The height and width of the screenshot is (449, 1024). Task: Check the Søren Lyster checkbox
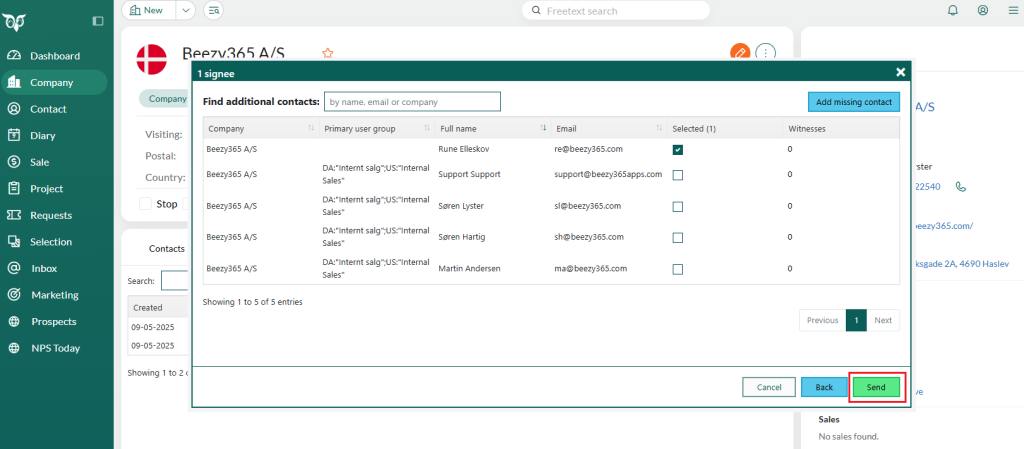678,206
